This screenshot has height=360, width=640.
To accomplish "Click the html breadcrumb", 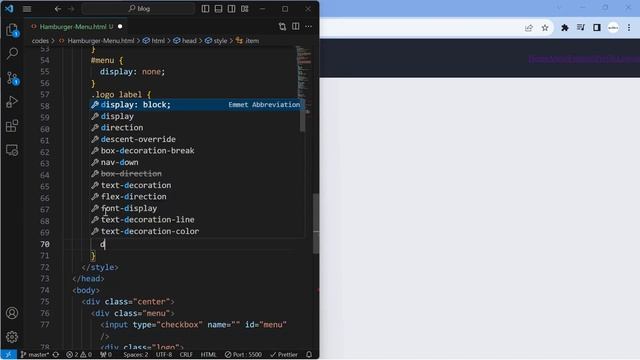I will pyautogui.click(x=154, y=41).
